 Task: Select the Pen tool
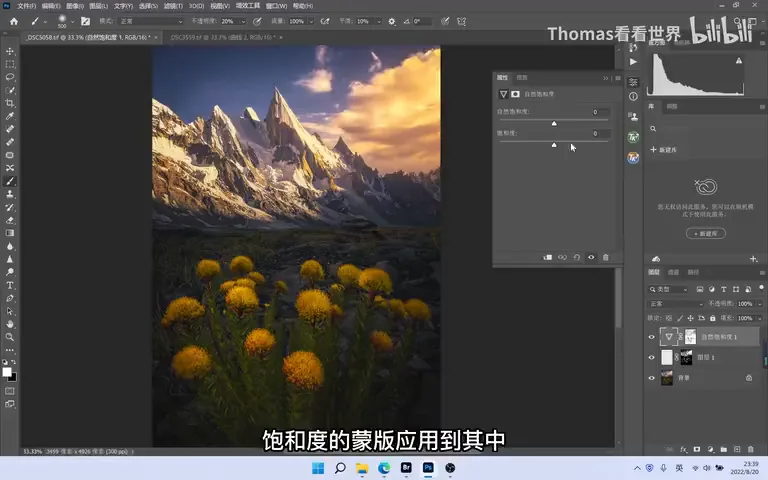(10, 298)
